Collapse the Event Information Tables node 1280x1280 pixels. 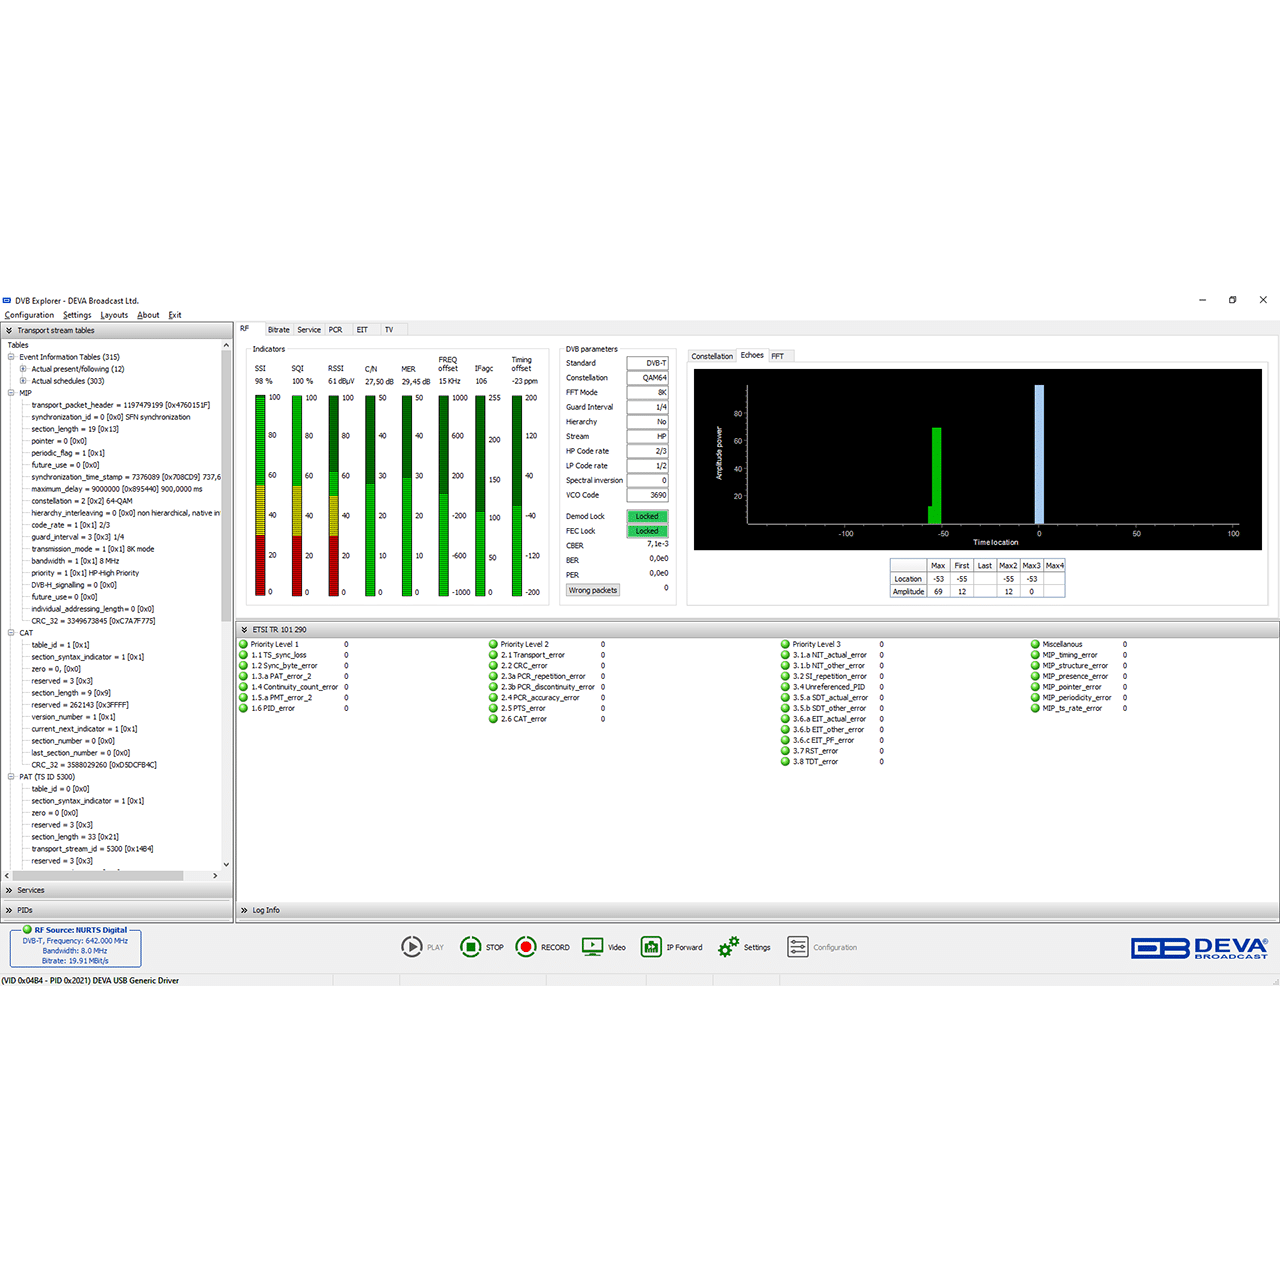coord(11,357)
